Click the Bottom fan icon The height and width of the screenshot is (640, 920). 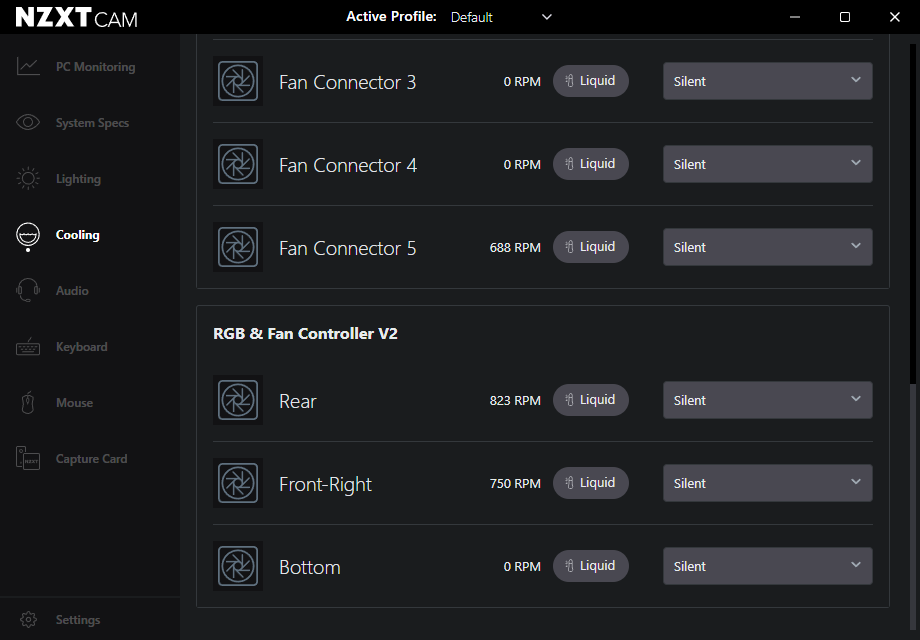238,566
